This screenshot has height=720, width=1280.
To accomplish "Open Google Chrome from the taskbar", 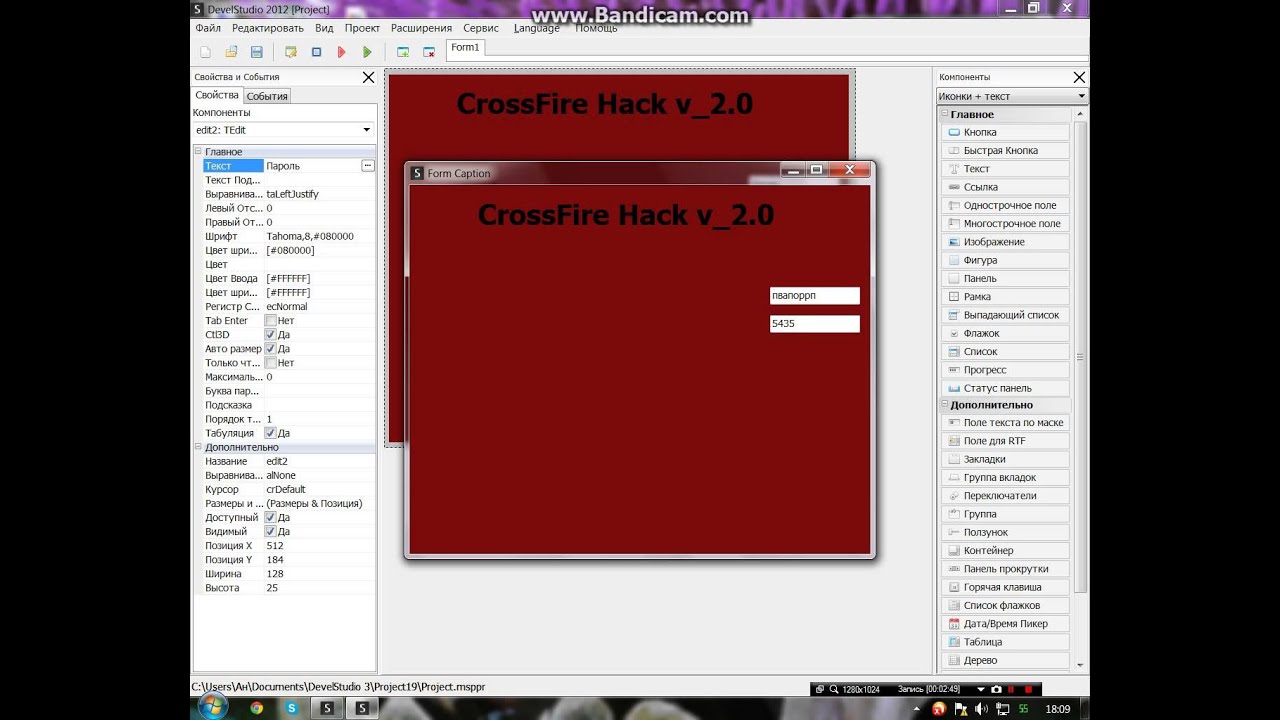I will (x=257, y=708).
